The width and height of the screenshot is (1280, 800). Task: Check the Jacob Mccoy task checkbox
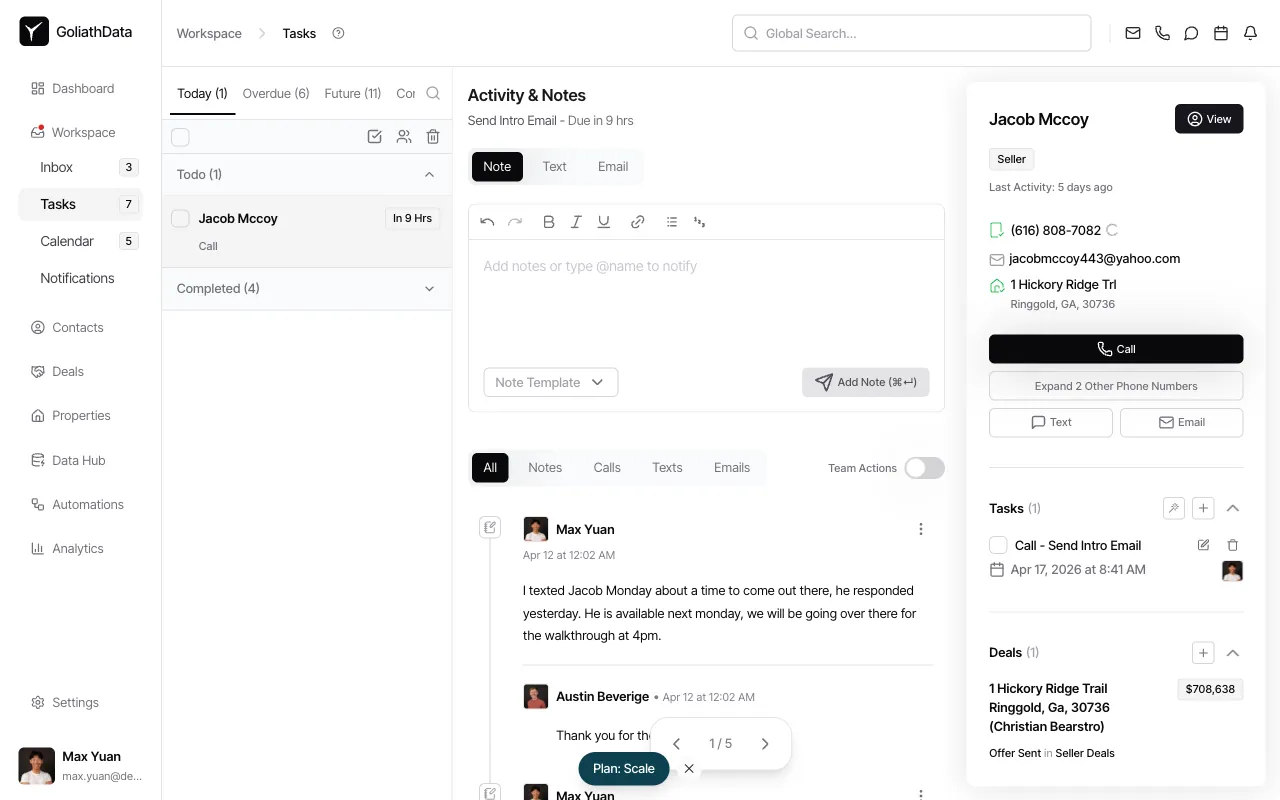pos(180,218)
